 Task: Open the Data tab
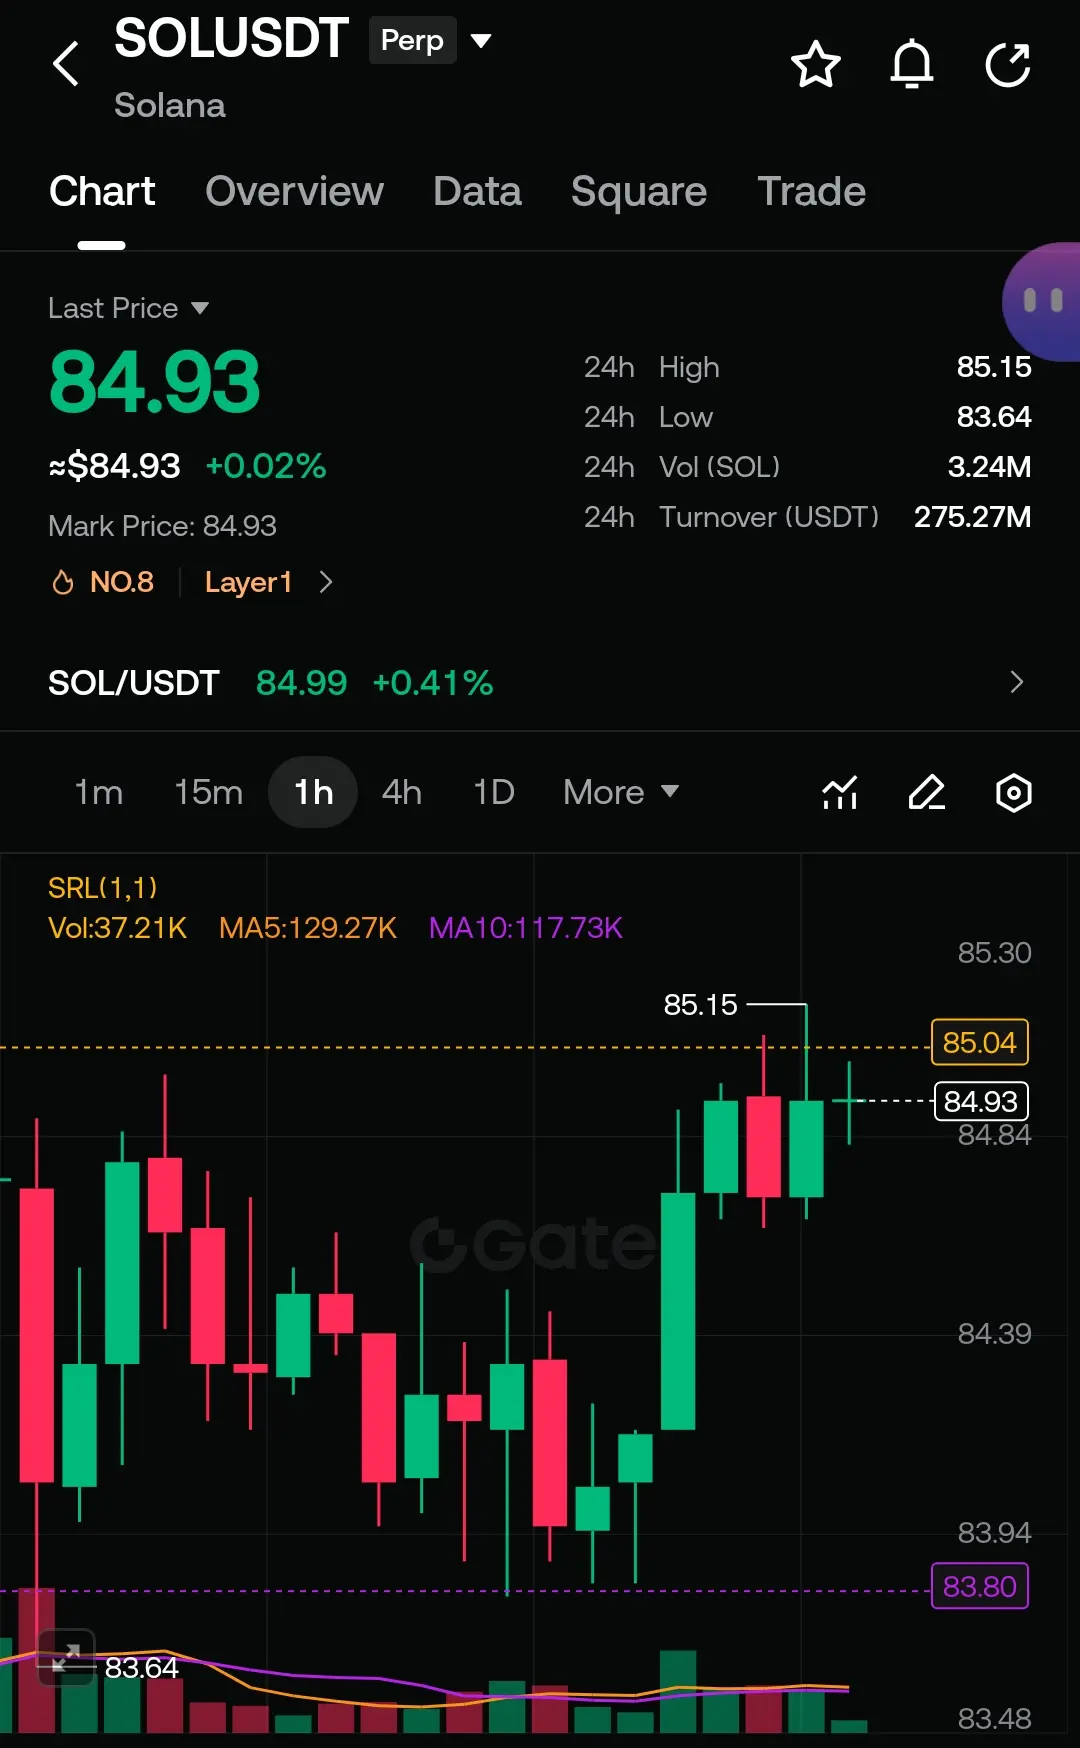coord(477,191)
